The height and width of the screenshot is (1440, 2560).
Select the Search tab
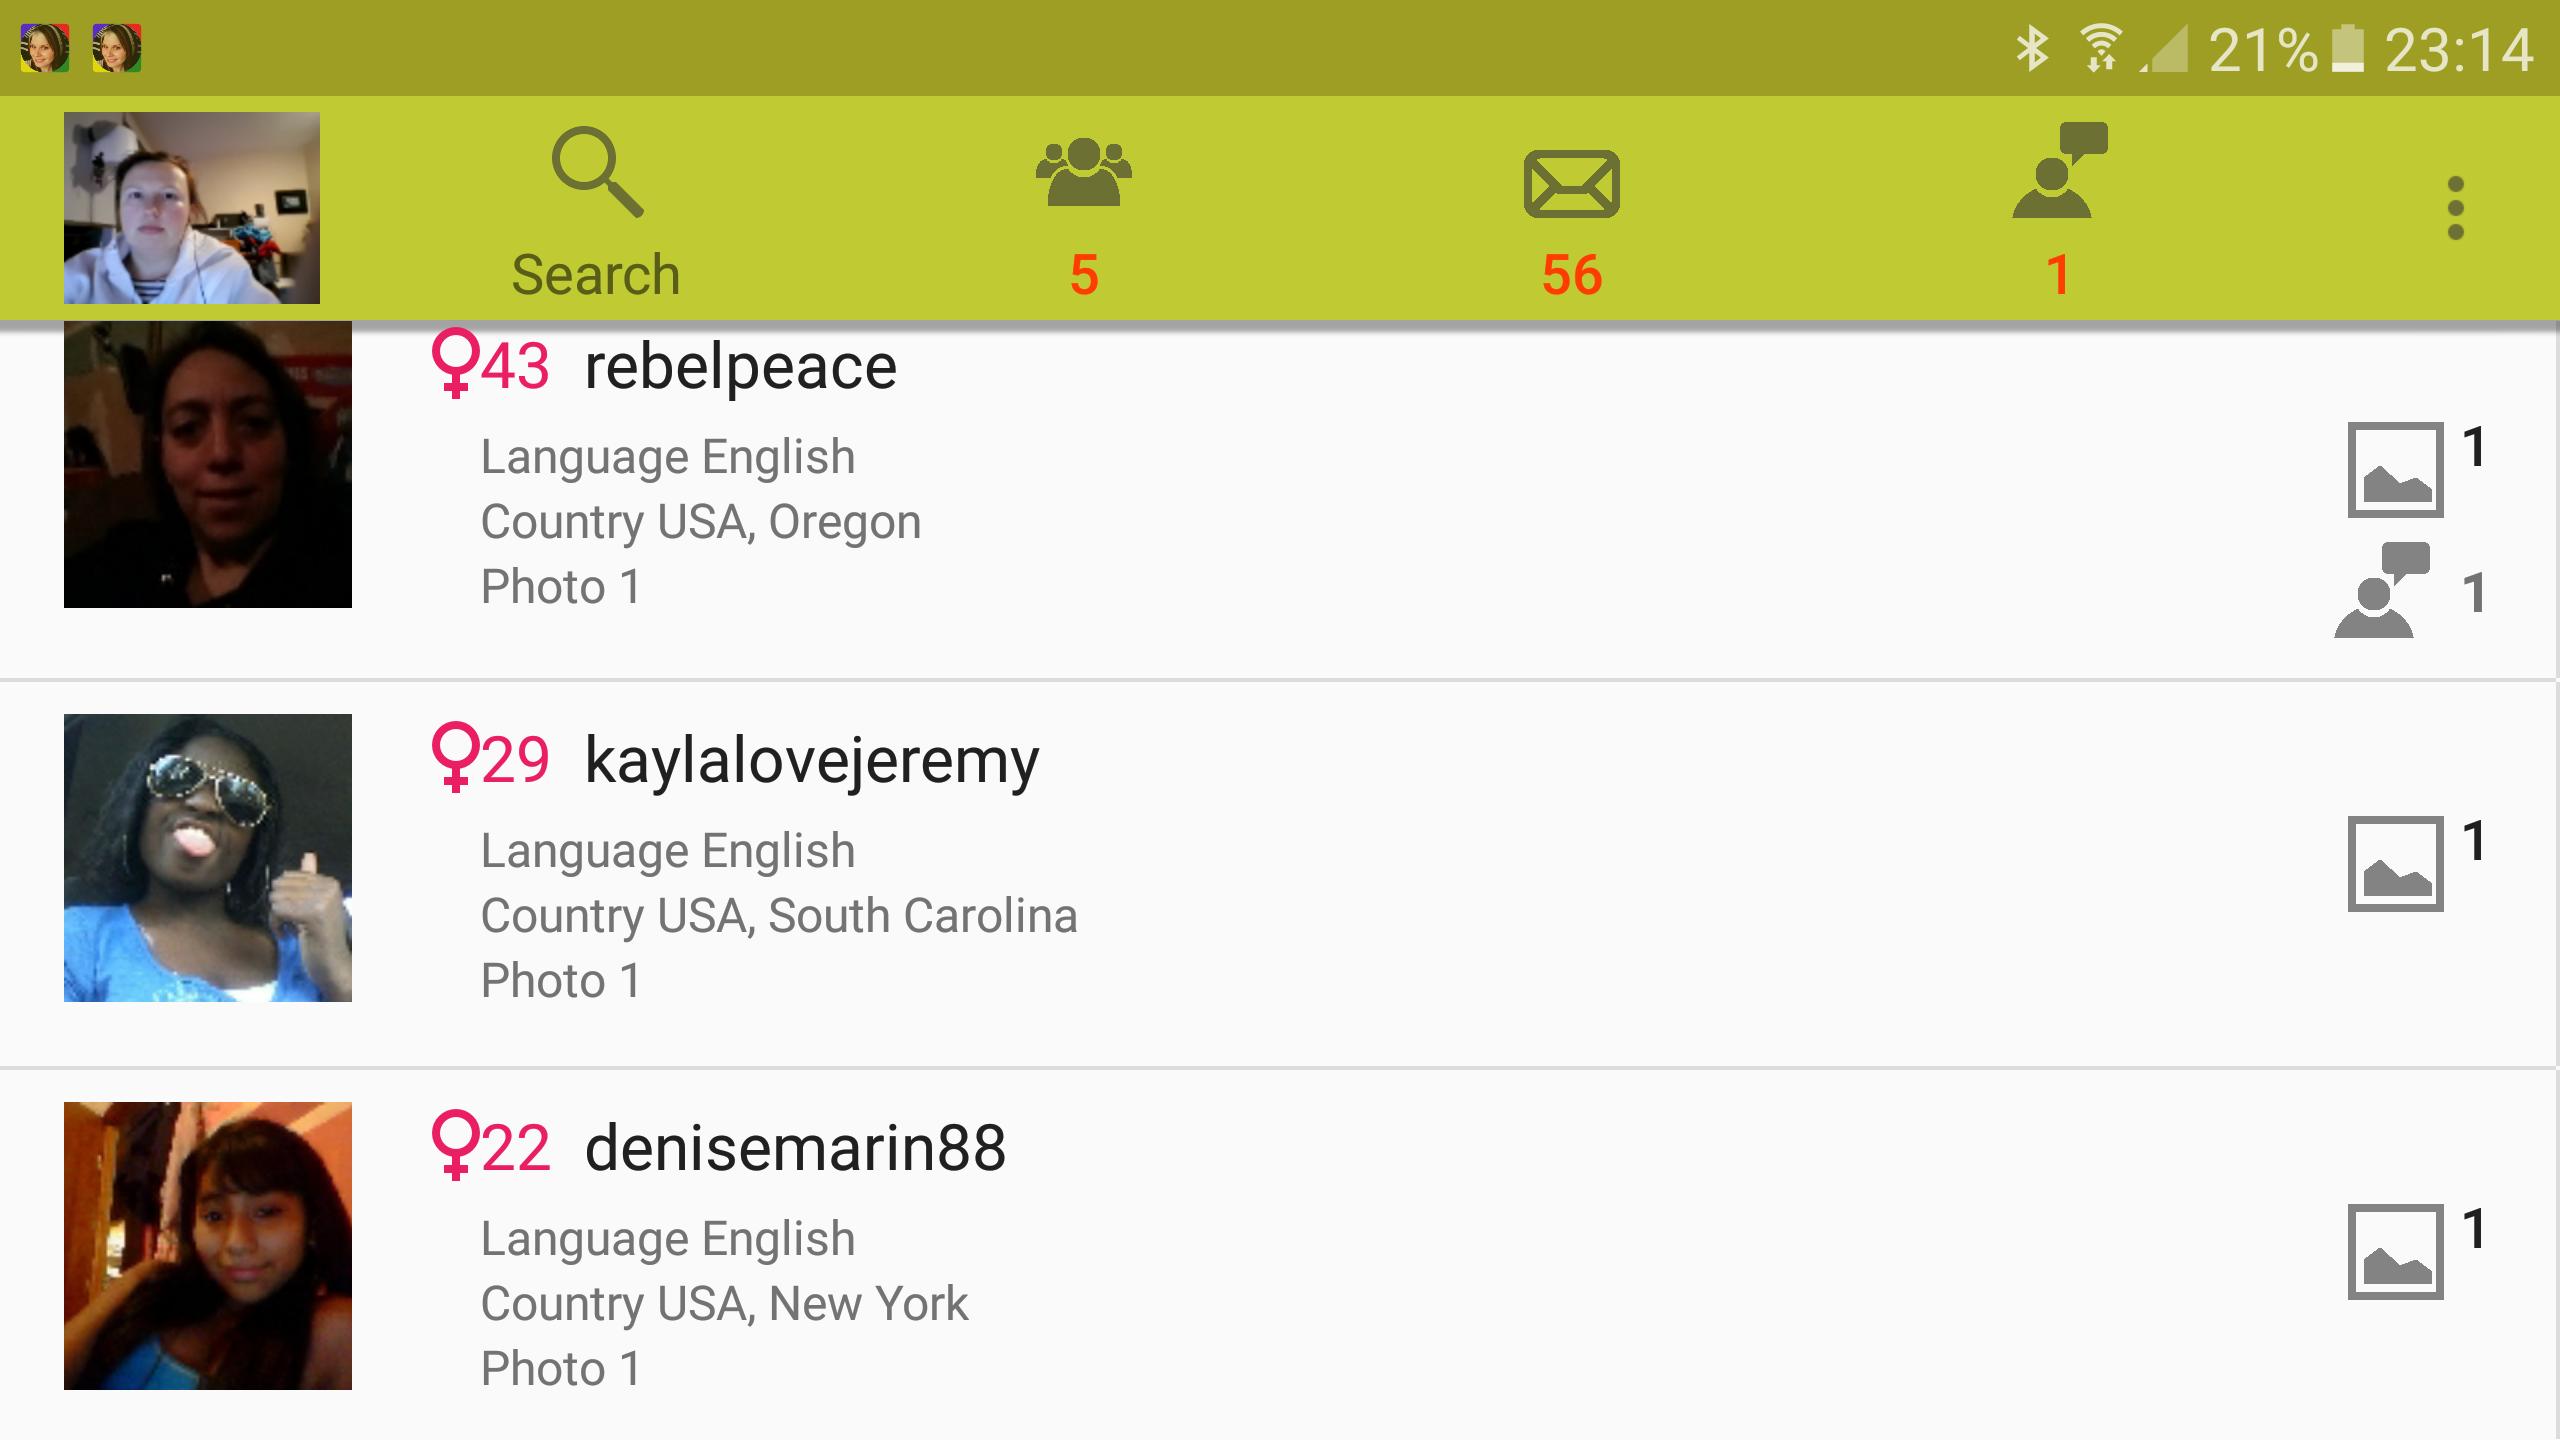tap(594, 209)
